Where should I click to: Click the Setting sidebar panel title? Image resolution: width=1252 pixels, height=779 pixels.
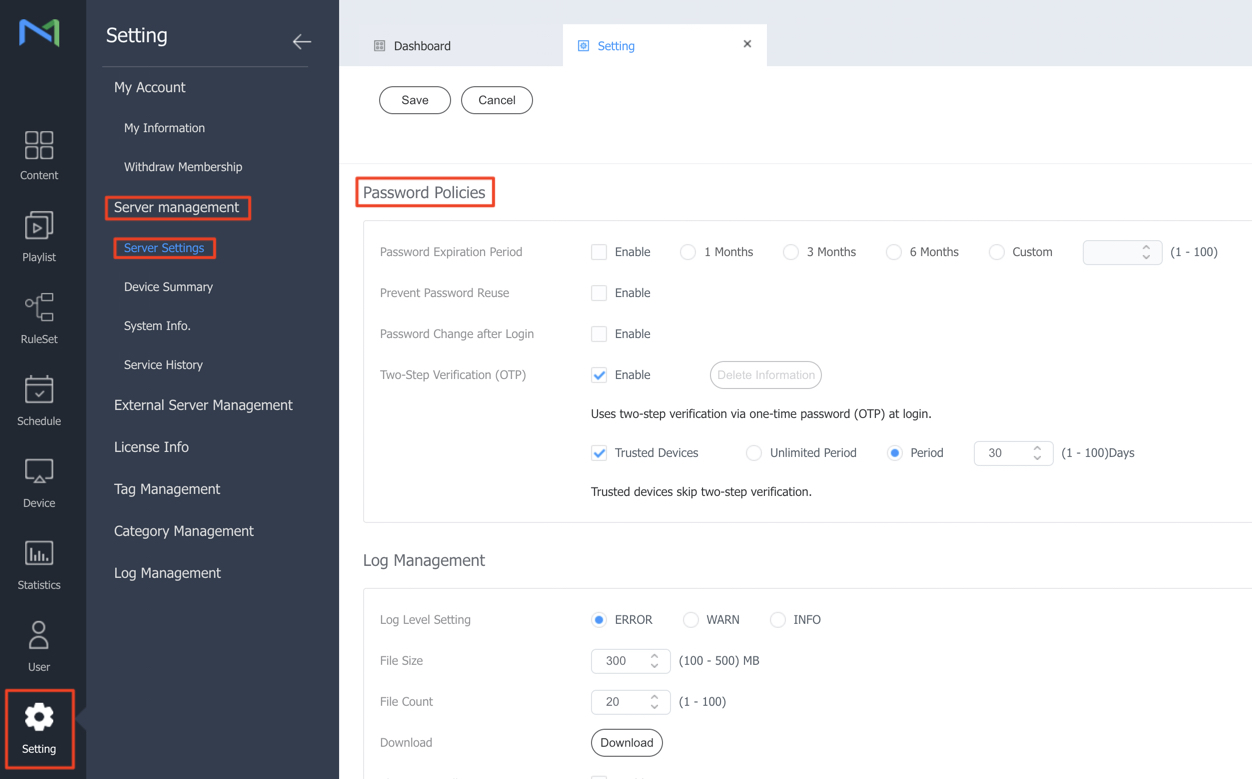click(137, 35)
